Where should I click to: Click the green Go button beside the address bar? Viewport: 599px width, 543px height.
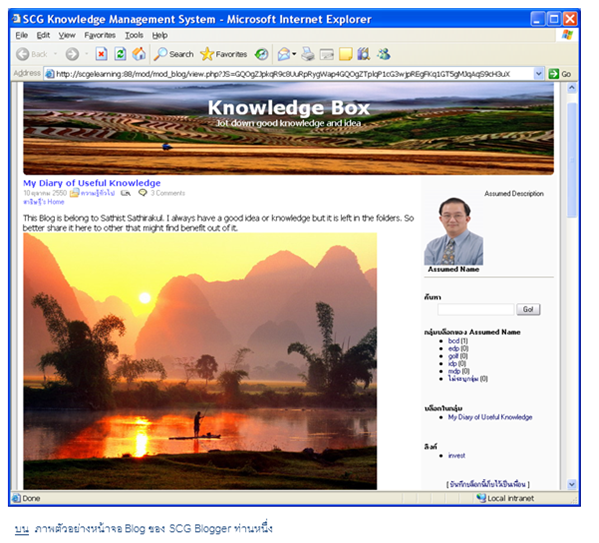(560, 74)
